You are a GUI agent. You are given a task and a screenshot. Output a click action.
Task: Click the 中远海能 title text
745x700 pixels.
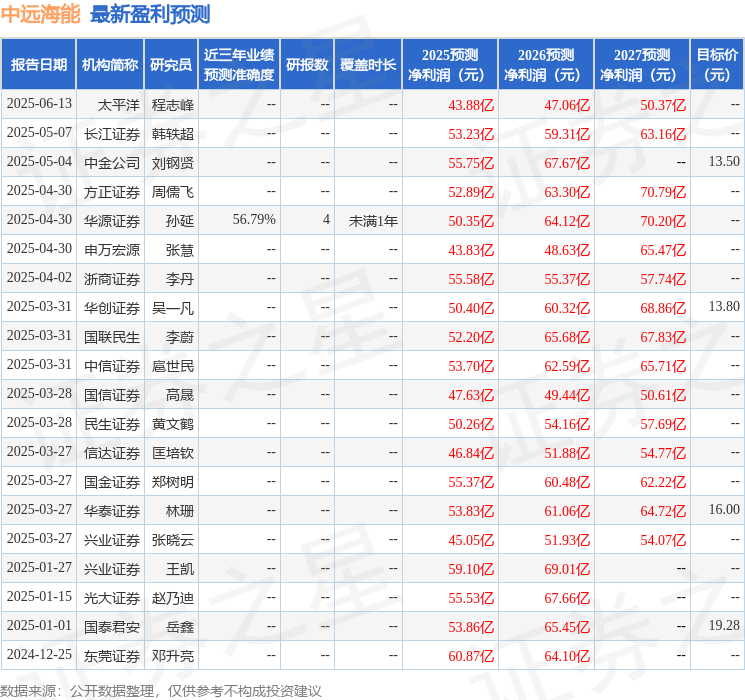pos(40,15)
